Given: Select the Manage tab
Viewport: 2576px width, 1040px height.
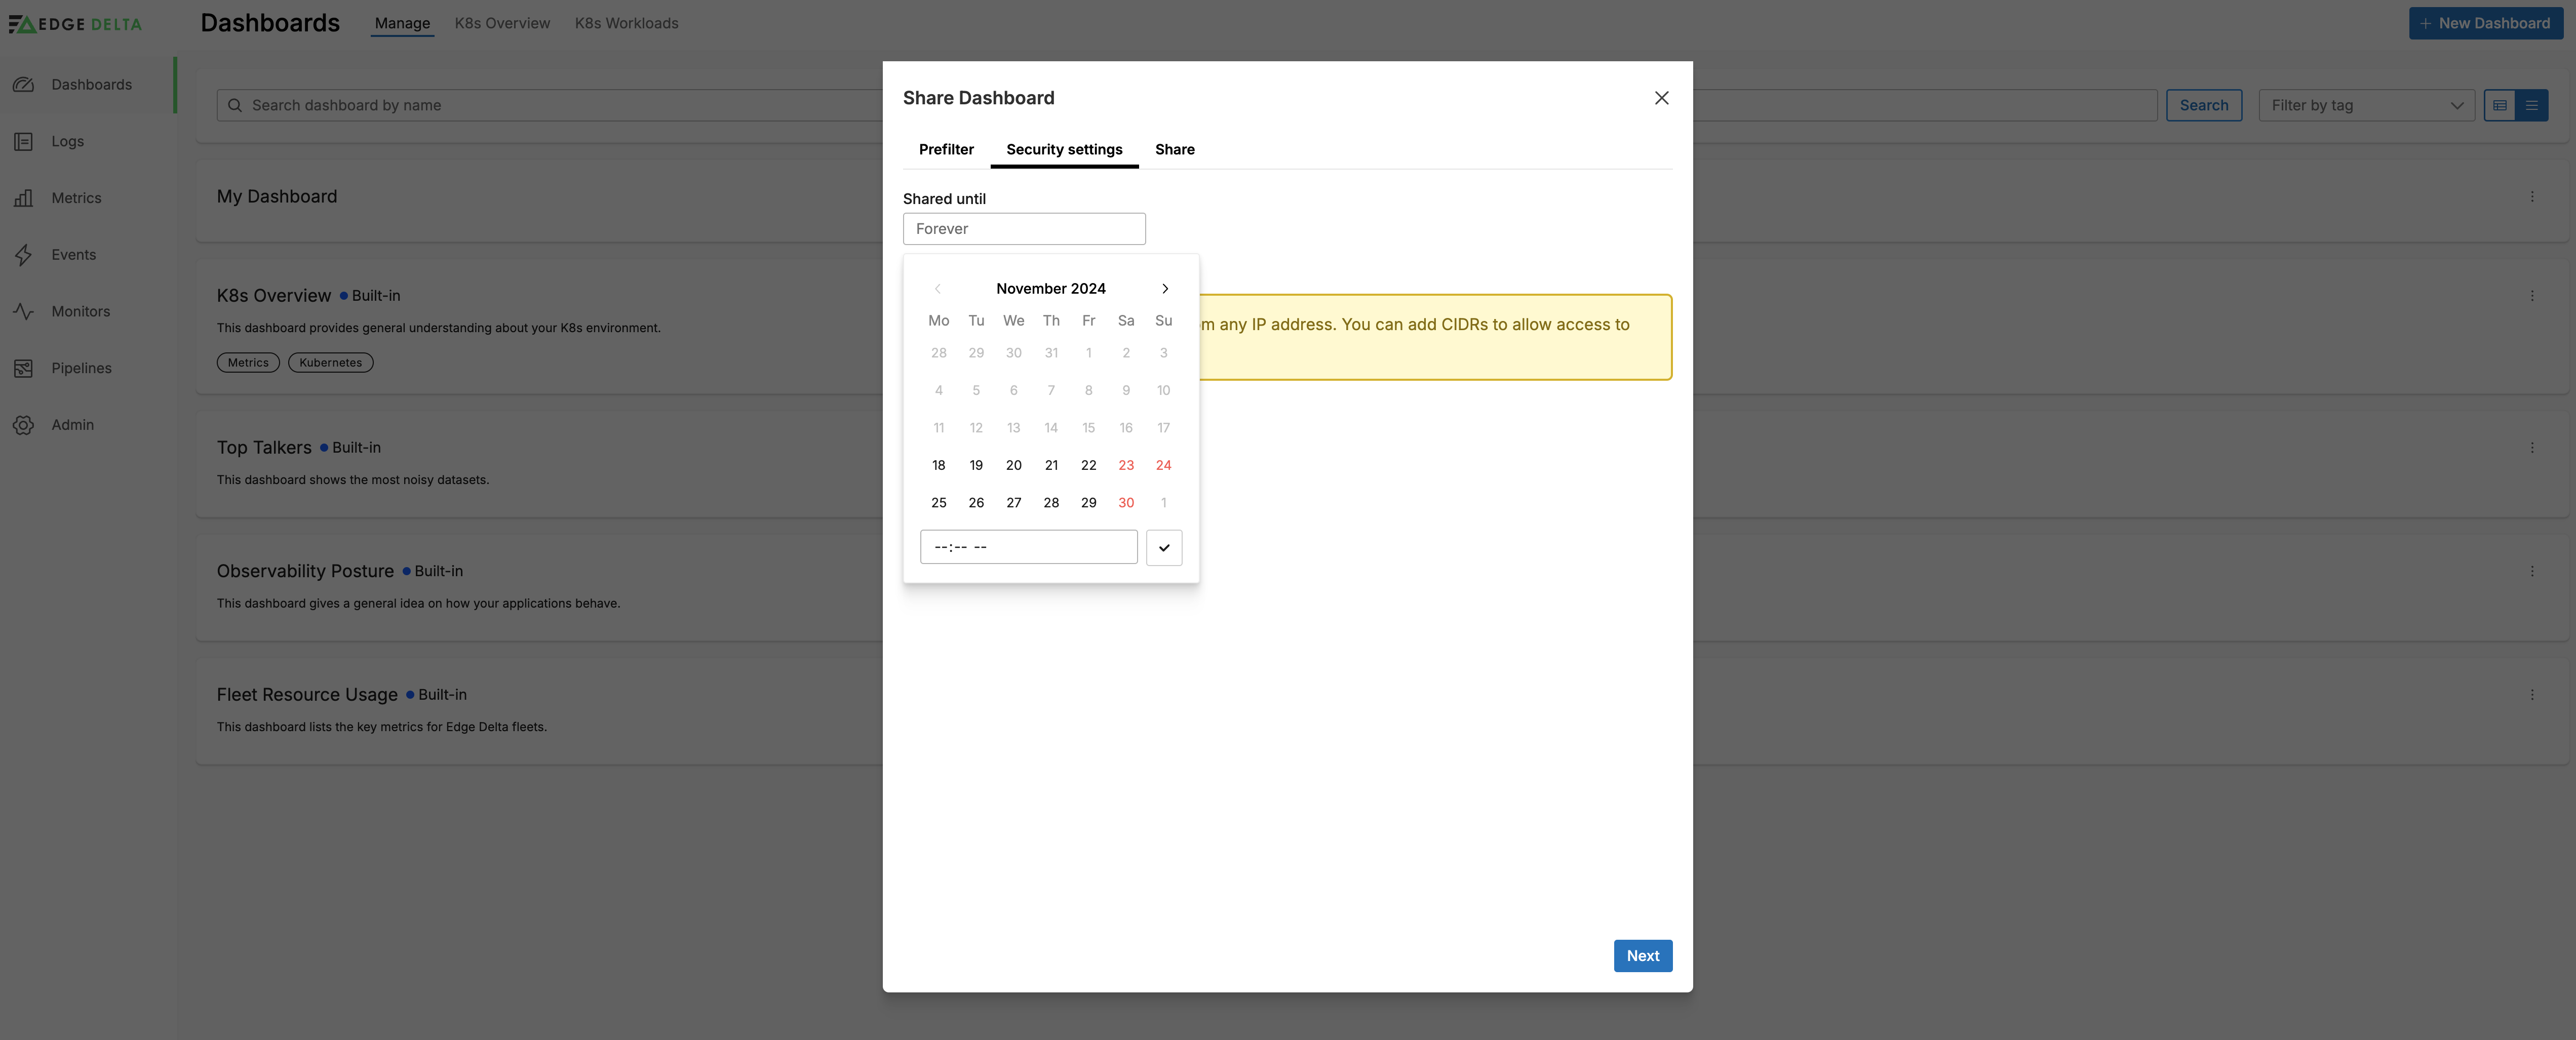Looking at the screenshot, I should click(x=402, y=23).
